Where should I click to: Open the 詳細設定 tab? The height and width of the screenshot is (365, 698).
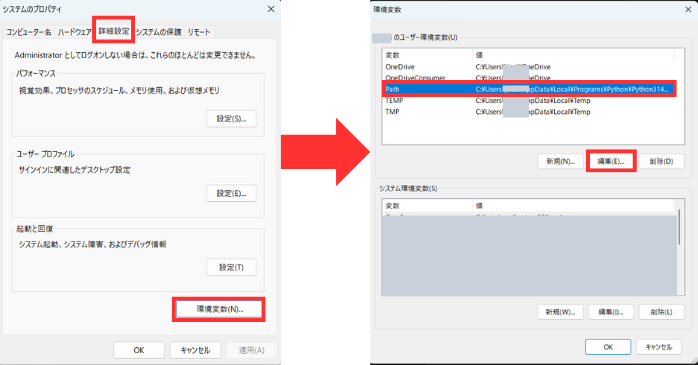point(114,31)
